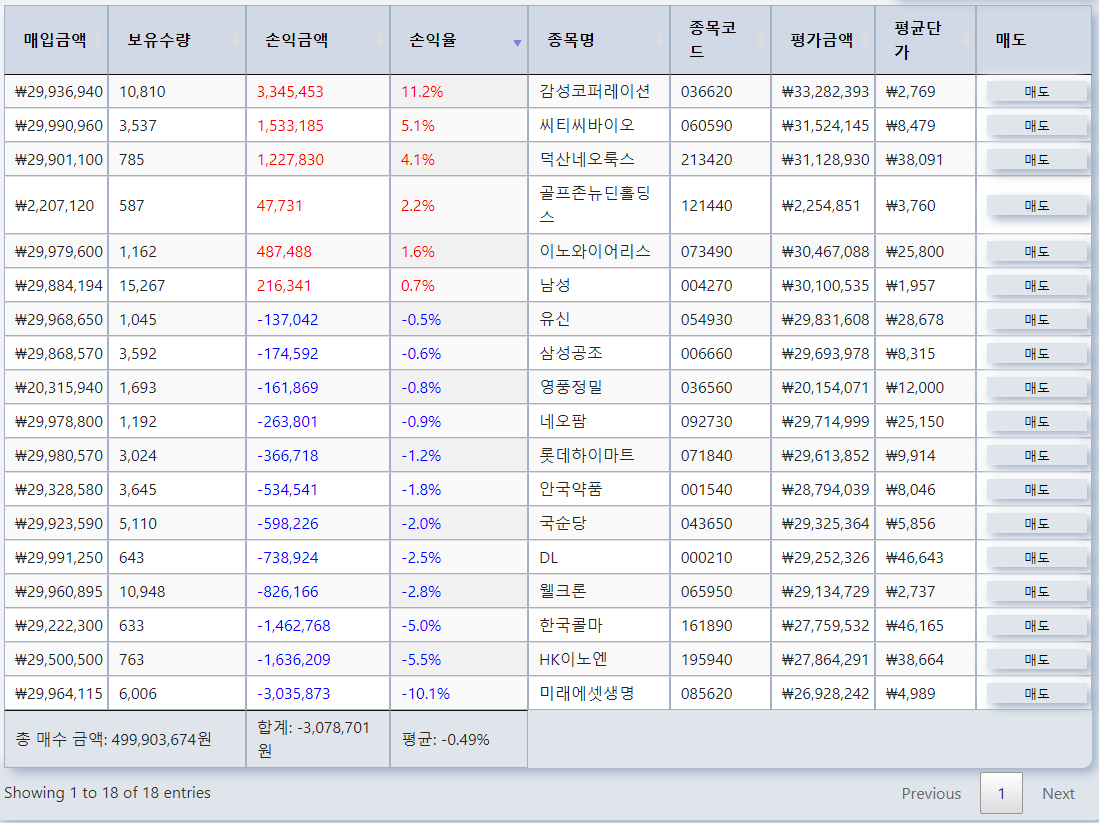Click profit value 3,345,453
The height and width of the screenshot is (823, 1099).
click(290, 92)
